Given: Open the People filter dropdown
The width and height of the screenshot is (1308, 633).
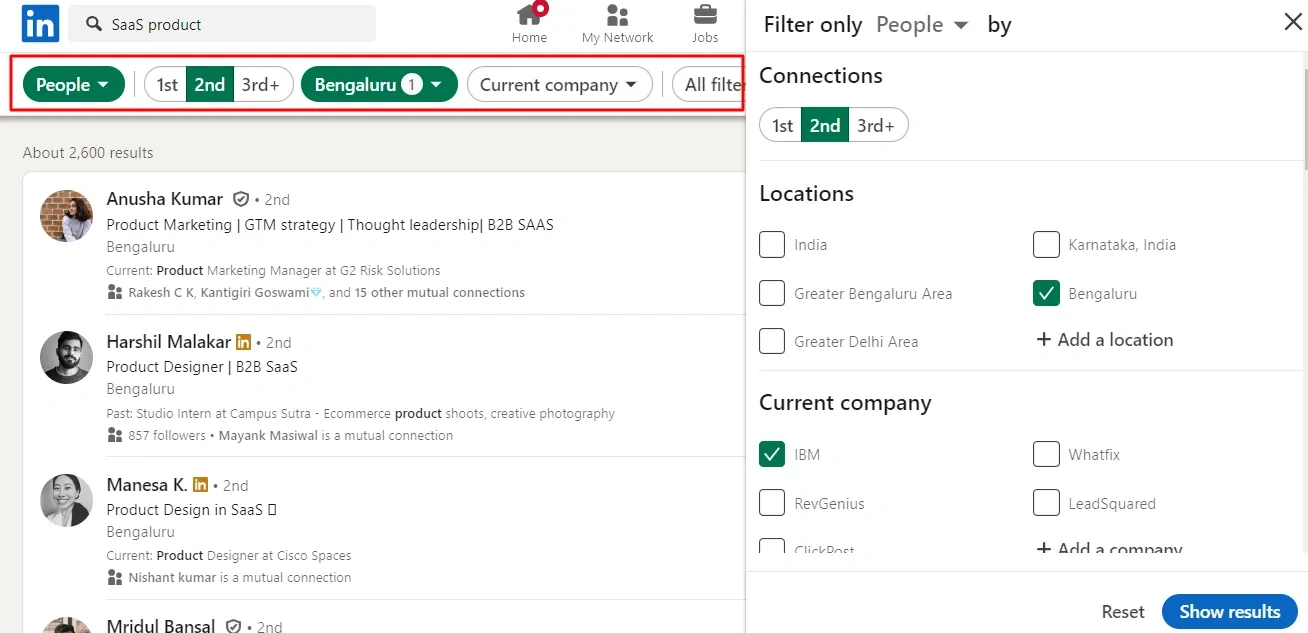Looking at the screenshot, I should coord(72,84).
